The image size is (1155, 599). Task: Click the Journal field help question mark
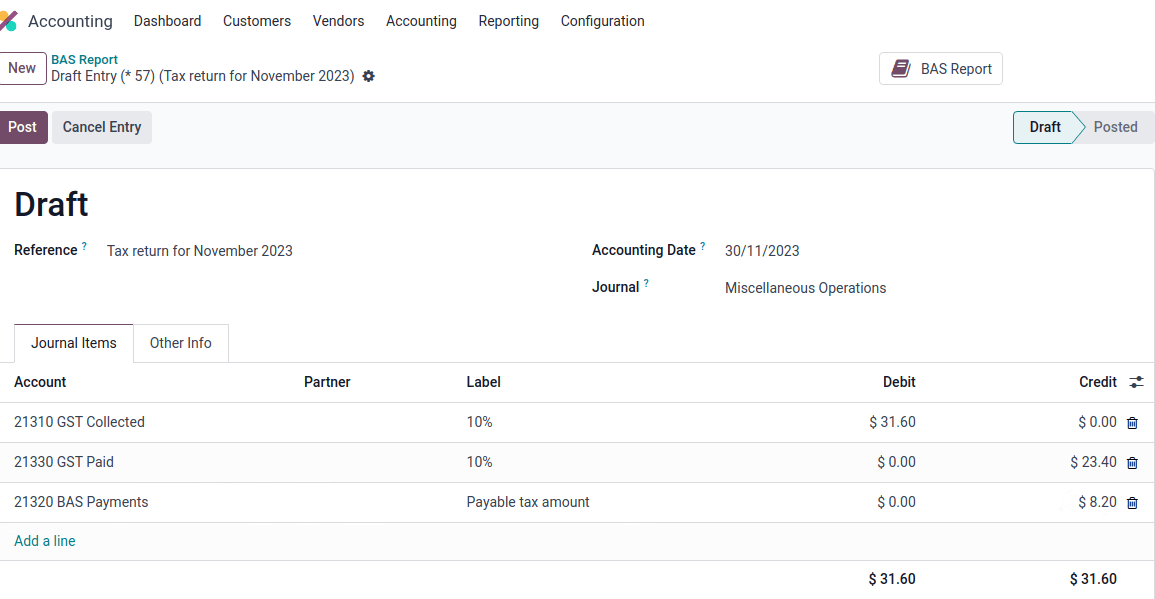pyautogui.click(x=647, y=281)
